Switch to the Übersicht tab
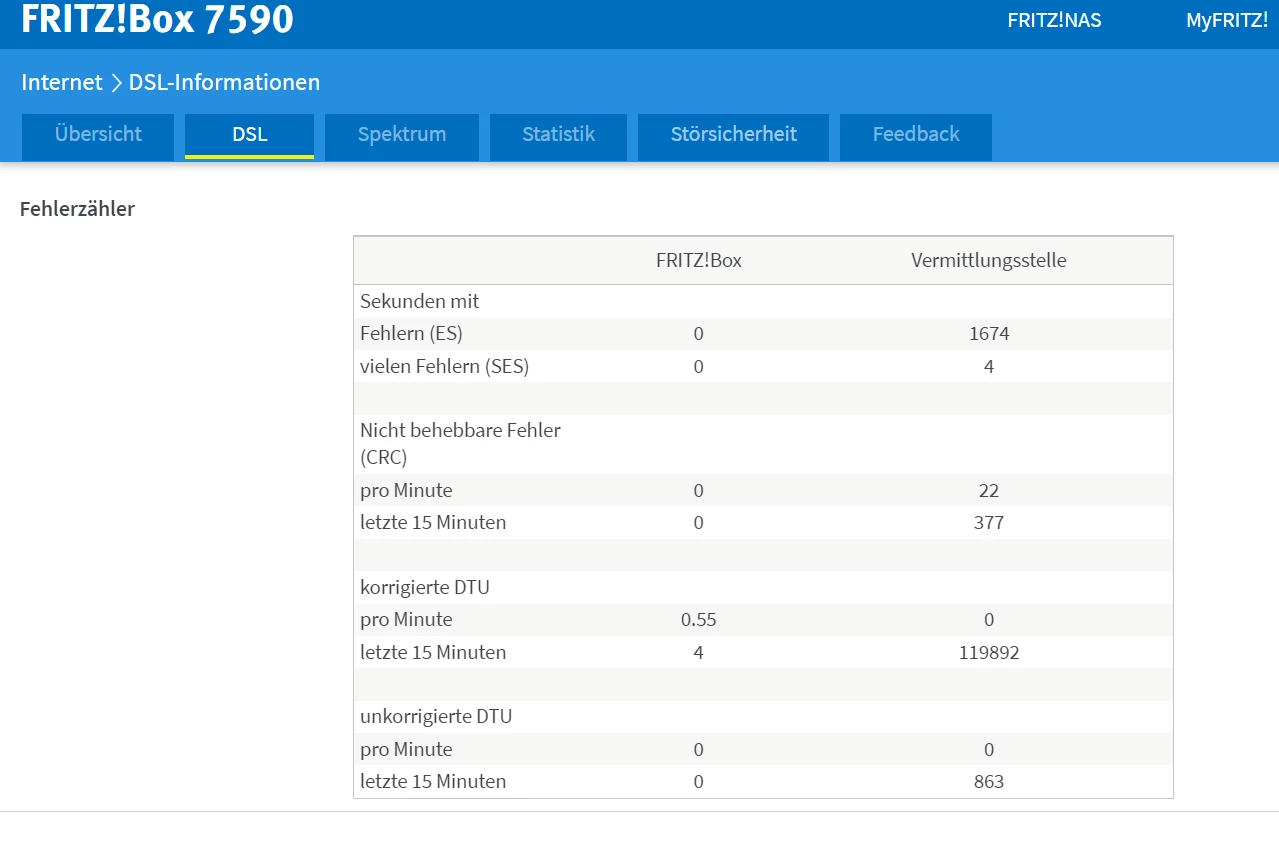 click(x=98, y=135)
